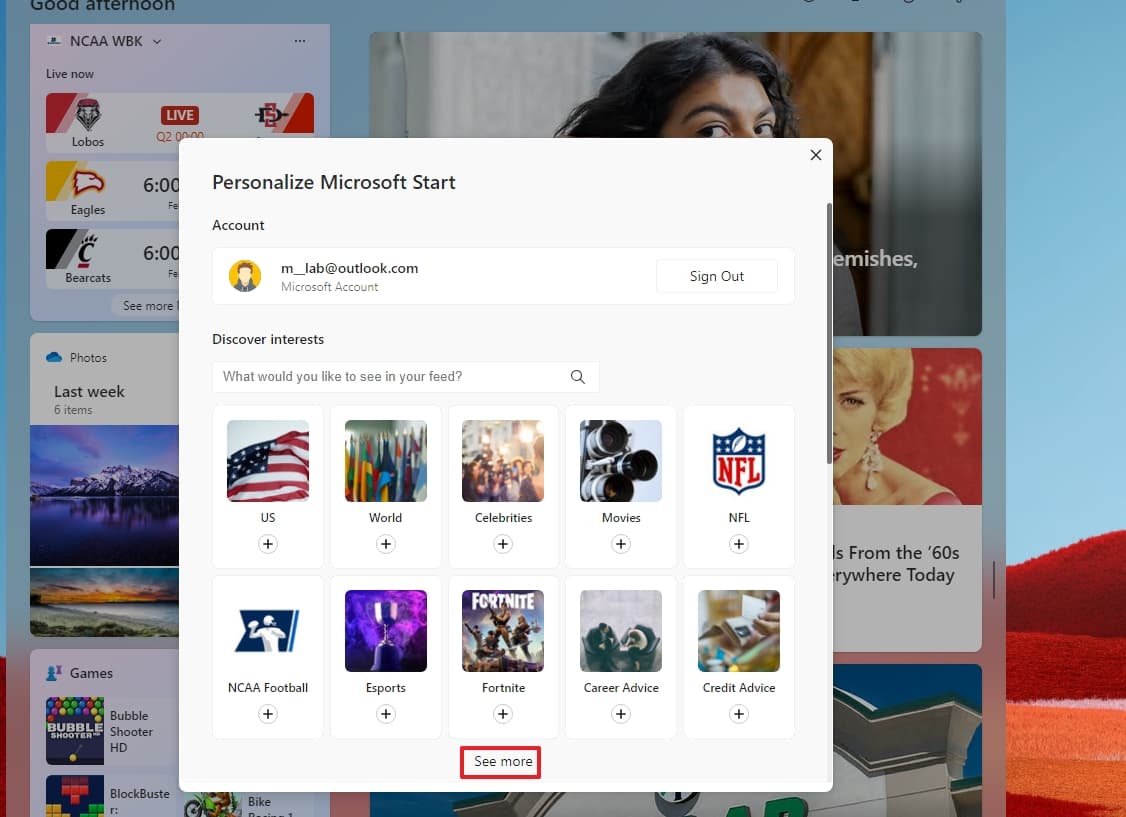Select the Celebrities interest icon
Viewport: 1126px width, 817px height.
click(x=503, y=460)
